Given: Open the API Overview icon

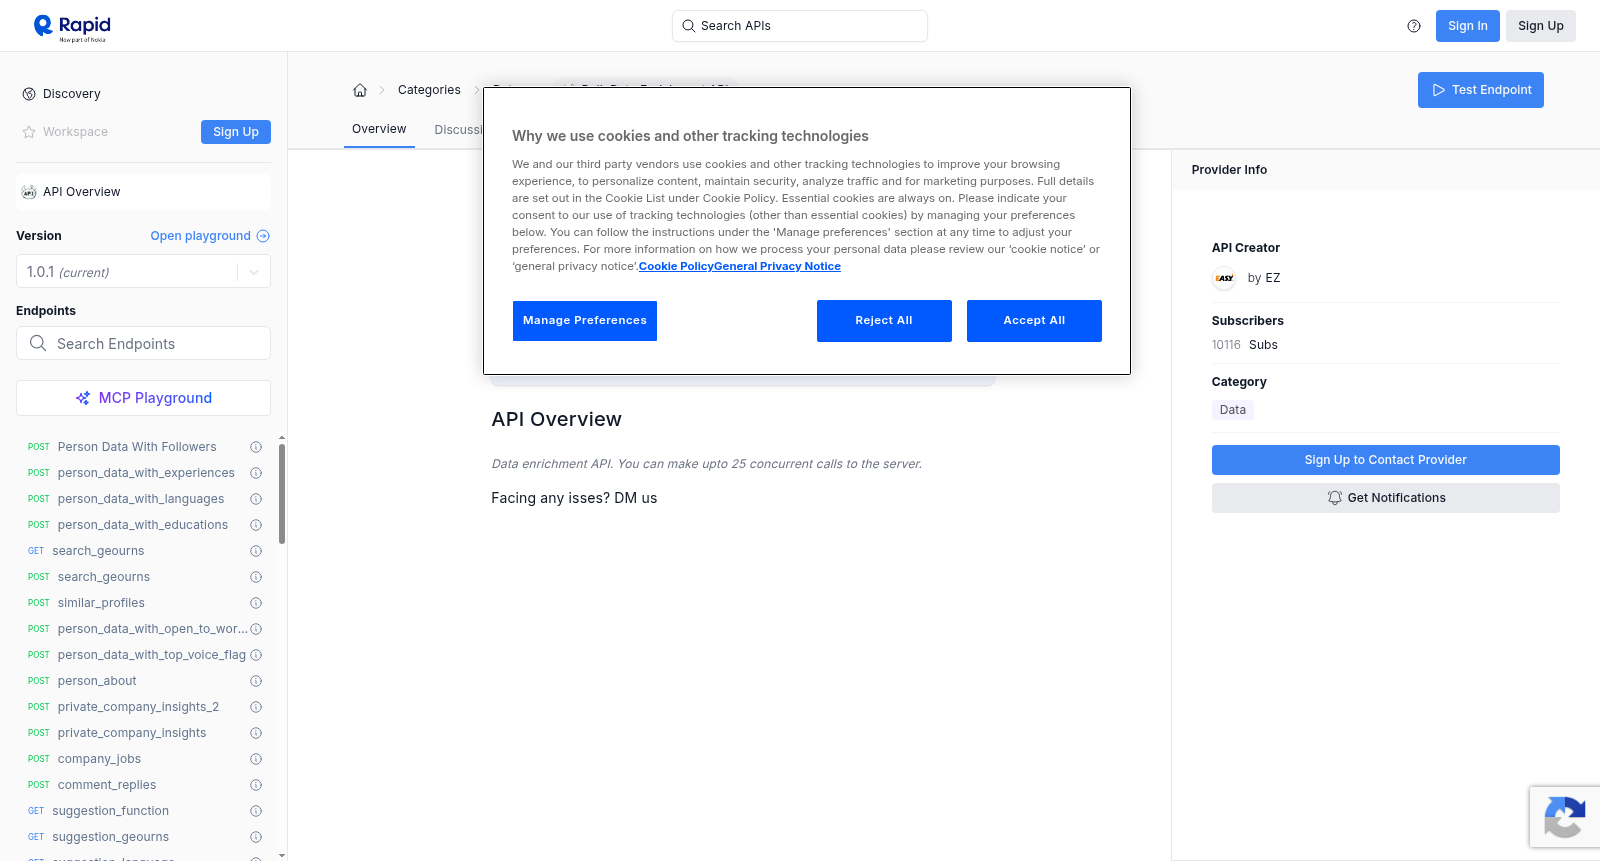Looking at the screenshot, I should [x=29, y=192].
